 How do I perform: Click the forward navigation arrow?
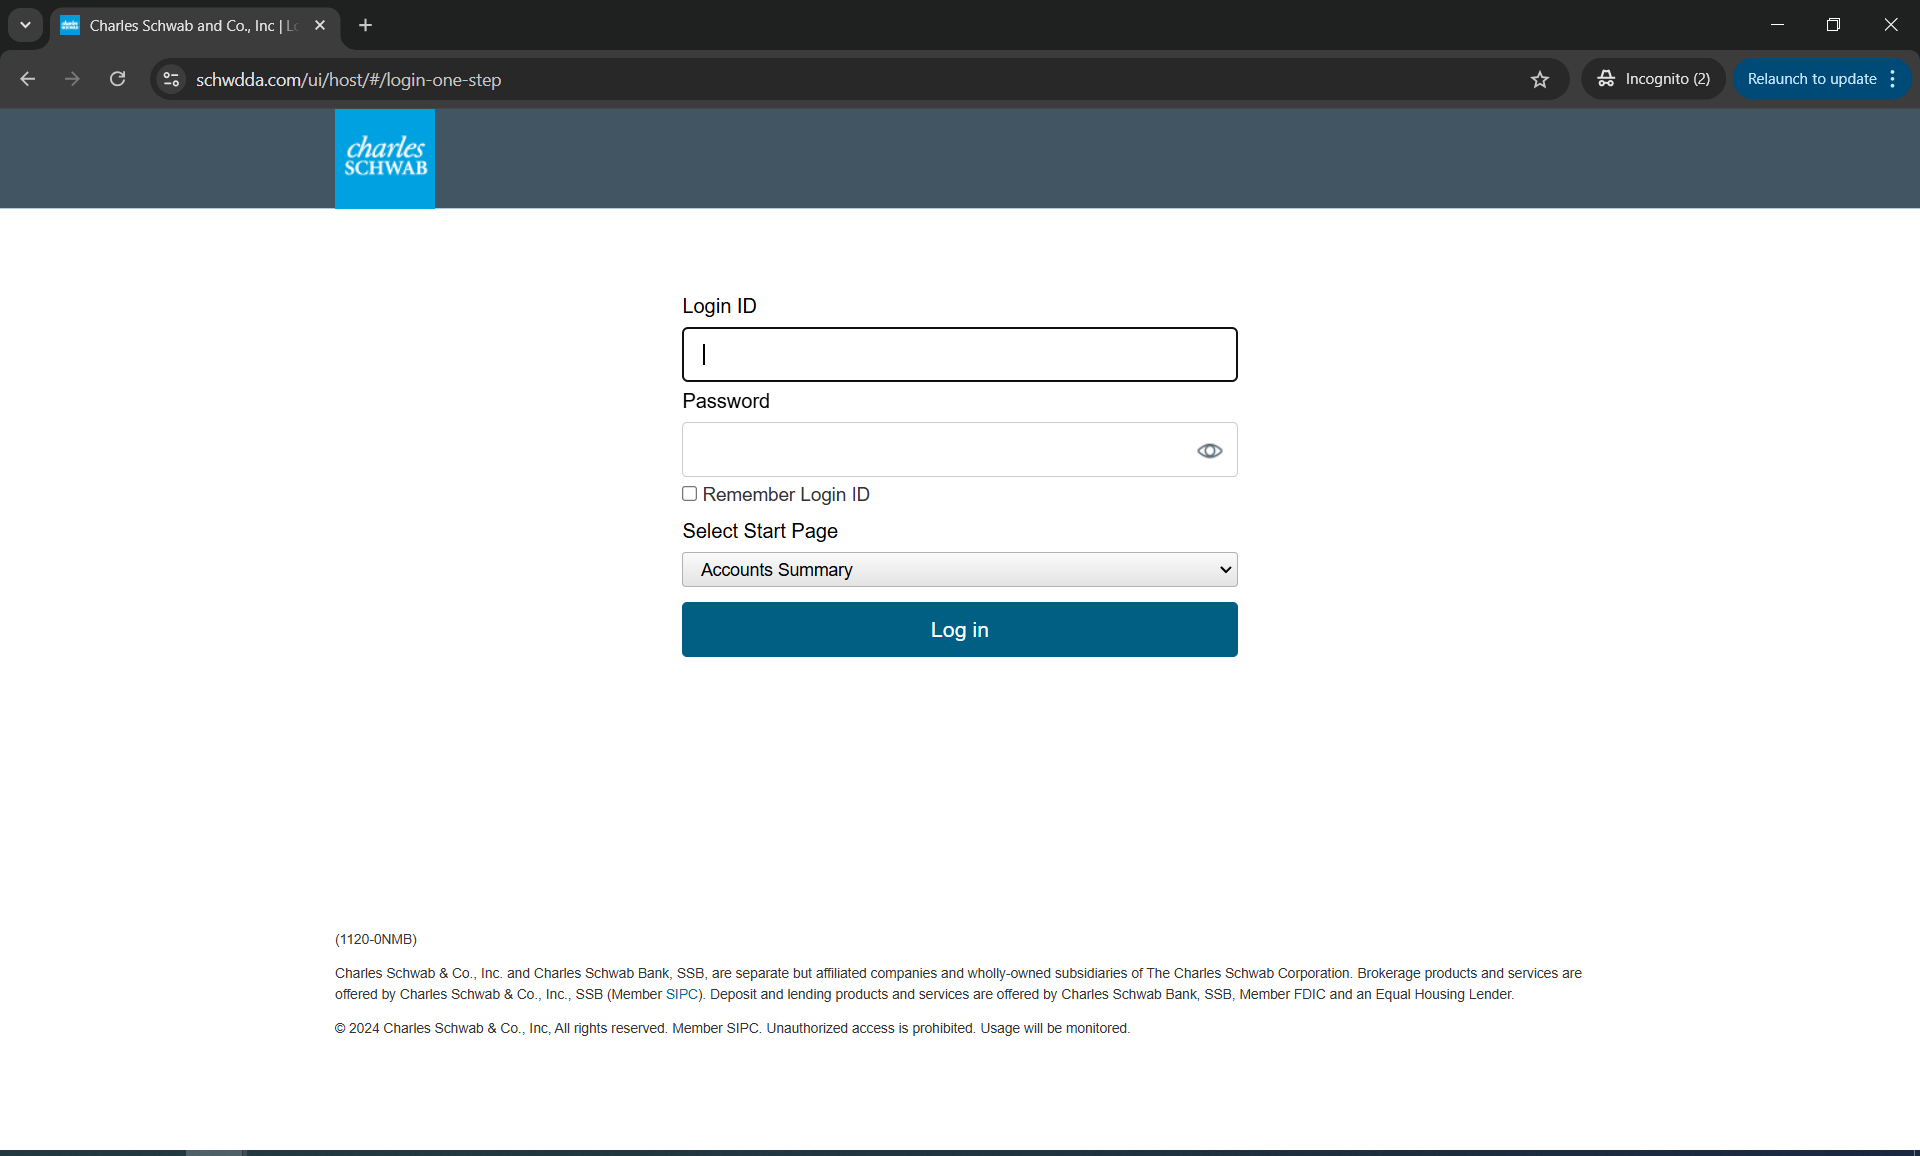pos(72,79)
